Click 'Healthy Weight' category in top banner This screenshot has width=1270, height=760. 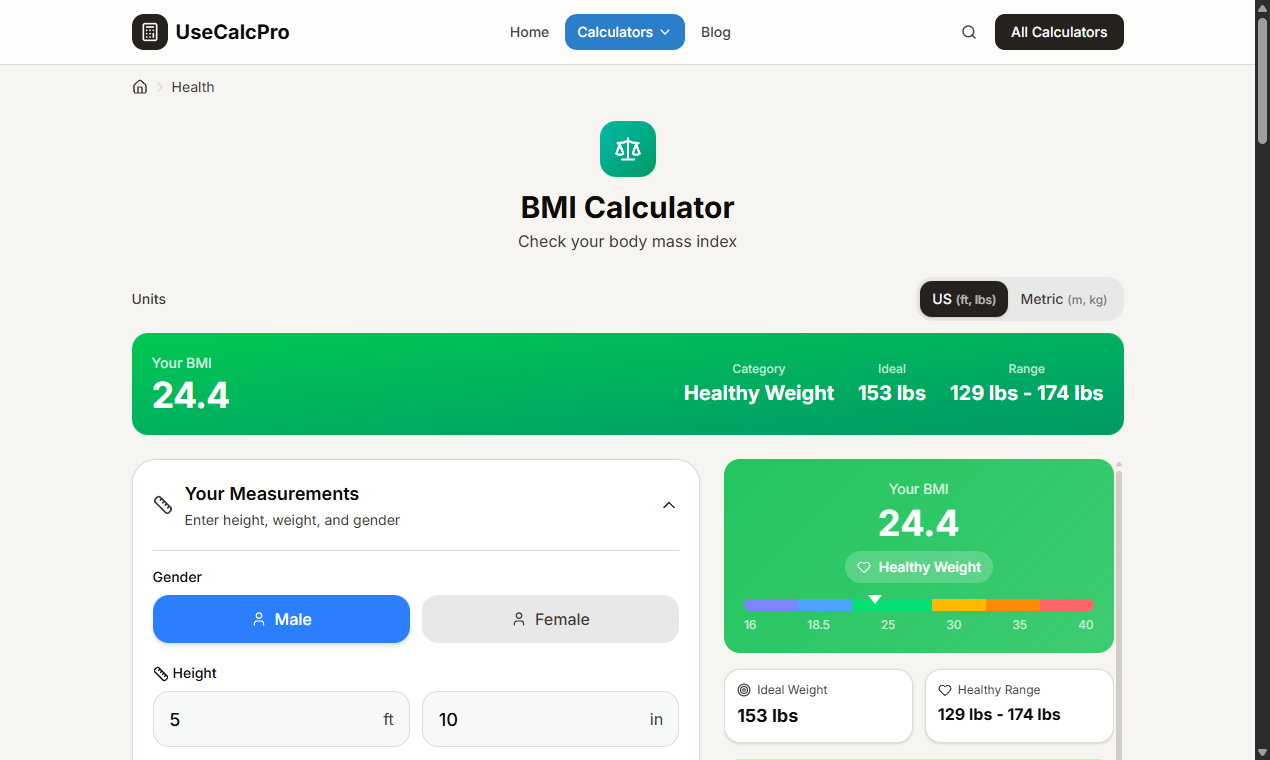click(x=759, y=393)
